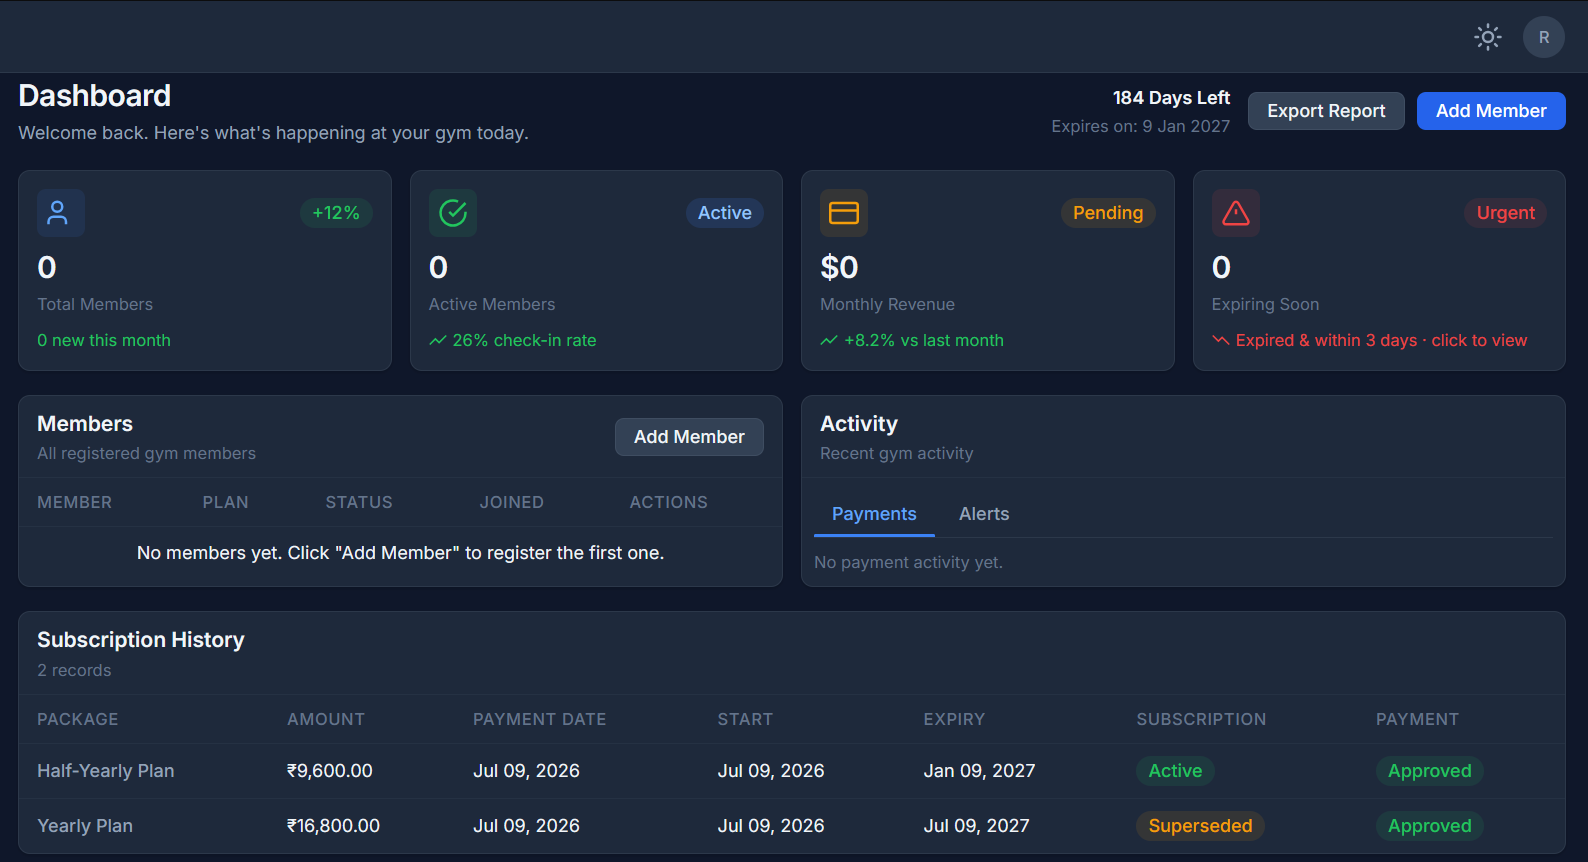The width and height of the screenshot is (1588, 862).
Task: Click the SUBSCRIPTION column header
Action: [1201, 719]
